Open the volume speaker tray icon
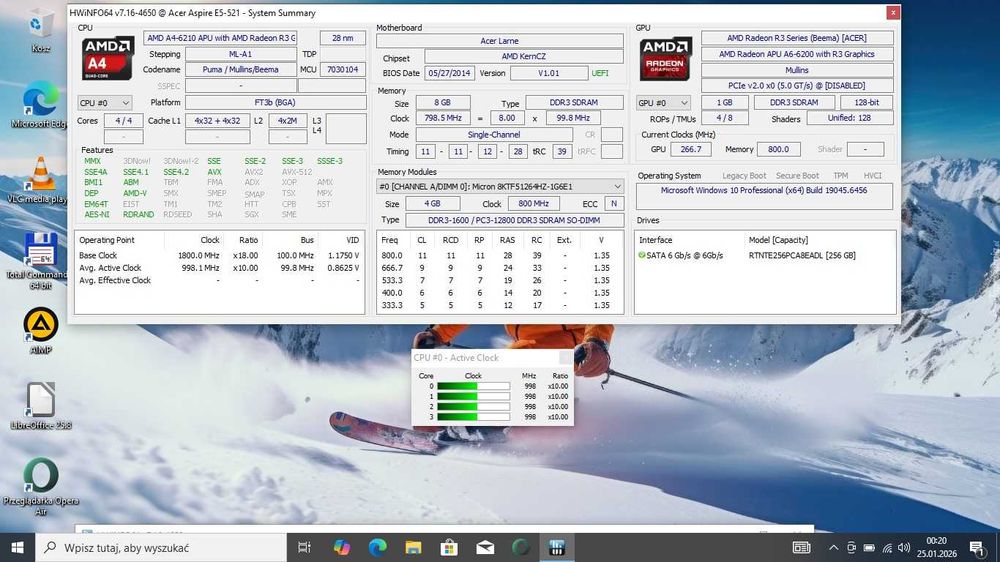This screenshot has width=1000, height=562. (904, 547)
